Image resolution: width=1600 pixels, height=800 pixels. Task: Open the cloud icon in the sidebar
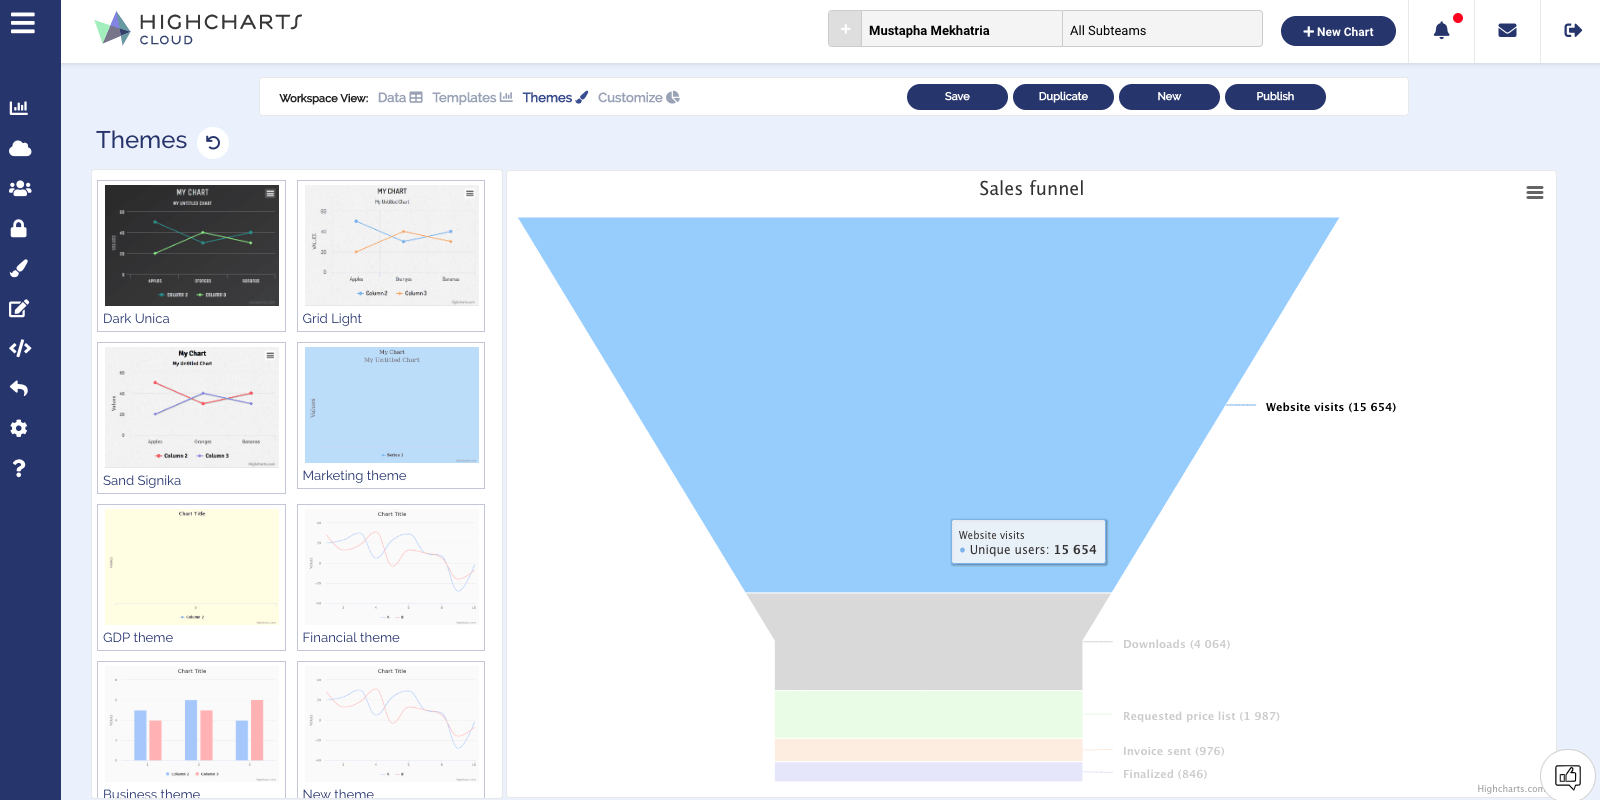click(19, 149)
